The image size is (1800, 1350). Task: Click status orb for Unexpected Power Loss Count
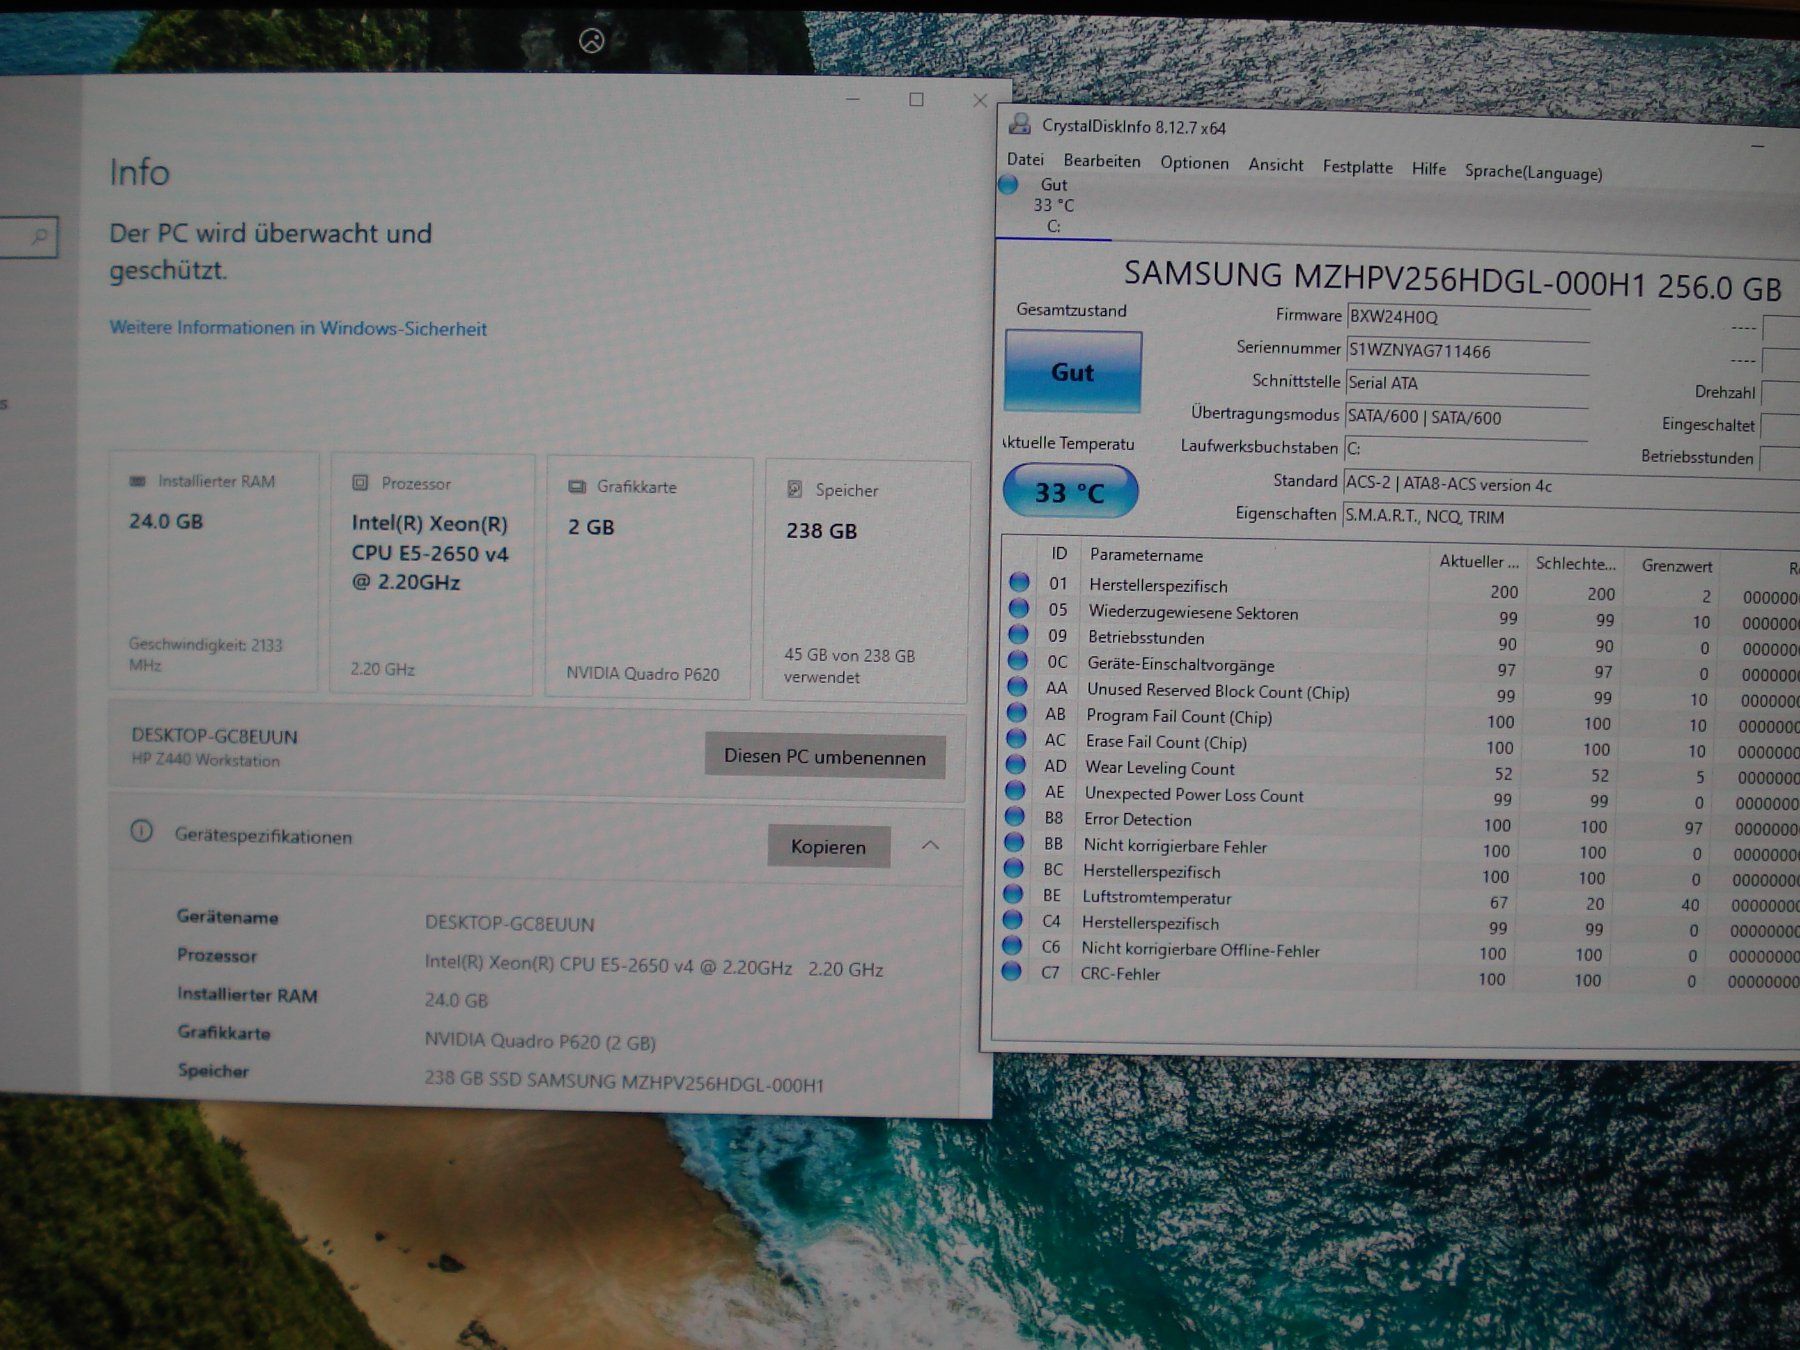point(1015,790)
